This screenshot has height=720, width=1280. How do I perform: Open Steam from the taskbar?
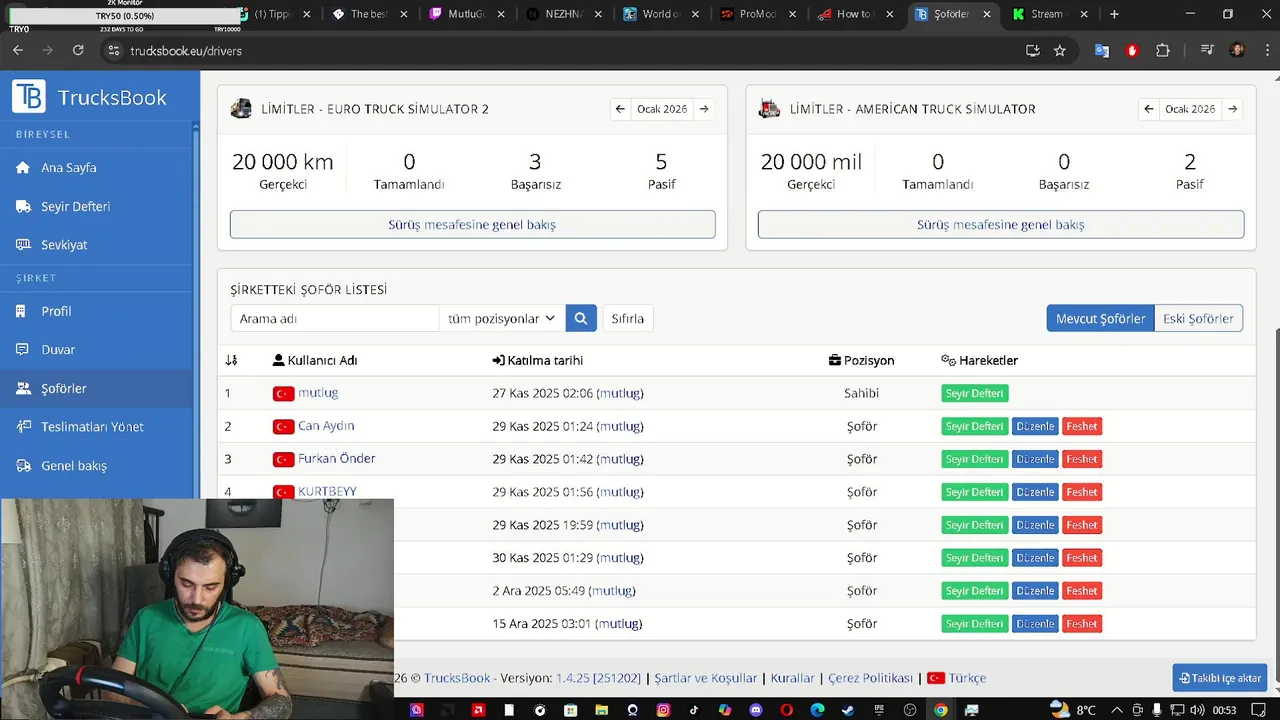(848, 710)
